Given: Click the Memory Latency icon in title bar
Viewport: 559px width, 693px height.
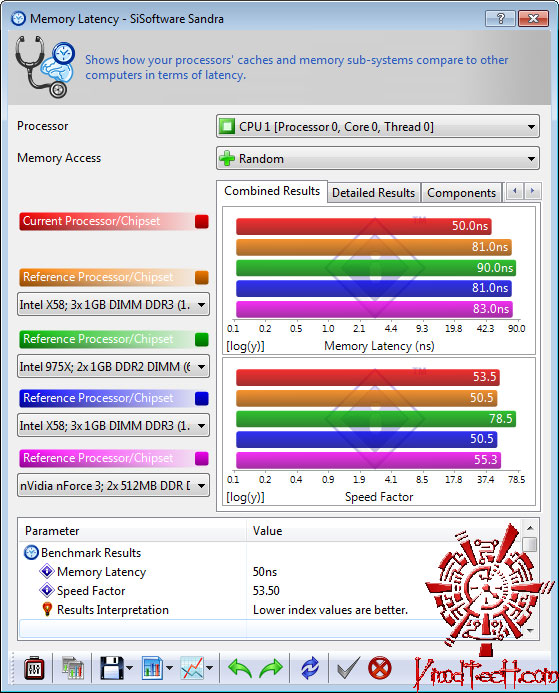Looking at the screenshot, I should [18, 19].
